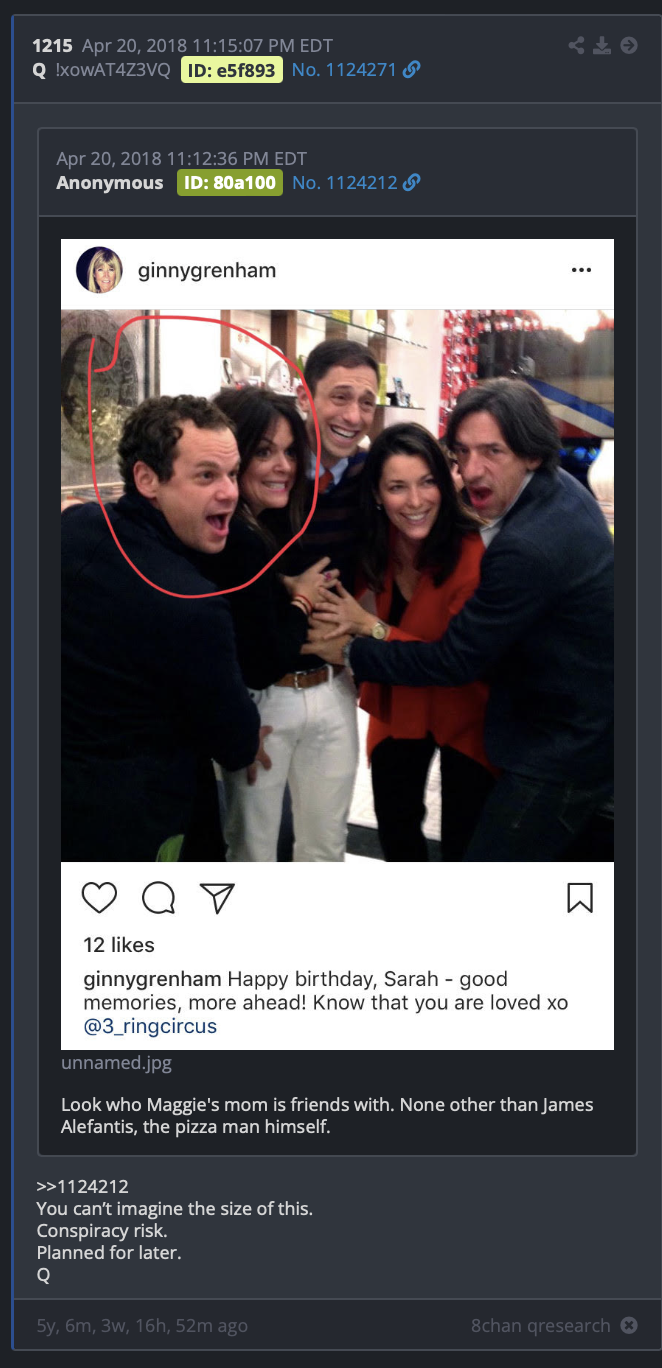Click the download icon in post header
The image size is (662, 1368).
(x=602, y=45)
